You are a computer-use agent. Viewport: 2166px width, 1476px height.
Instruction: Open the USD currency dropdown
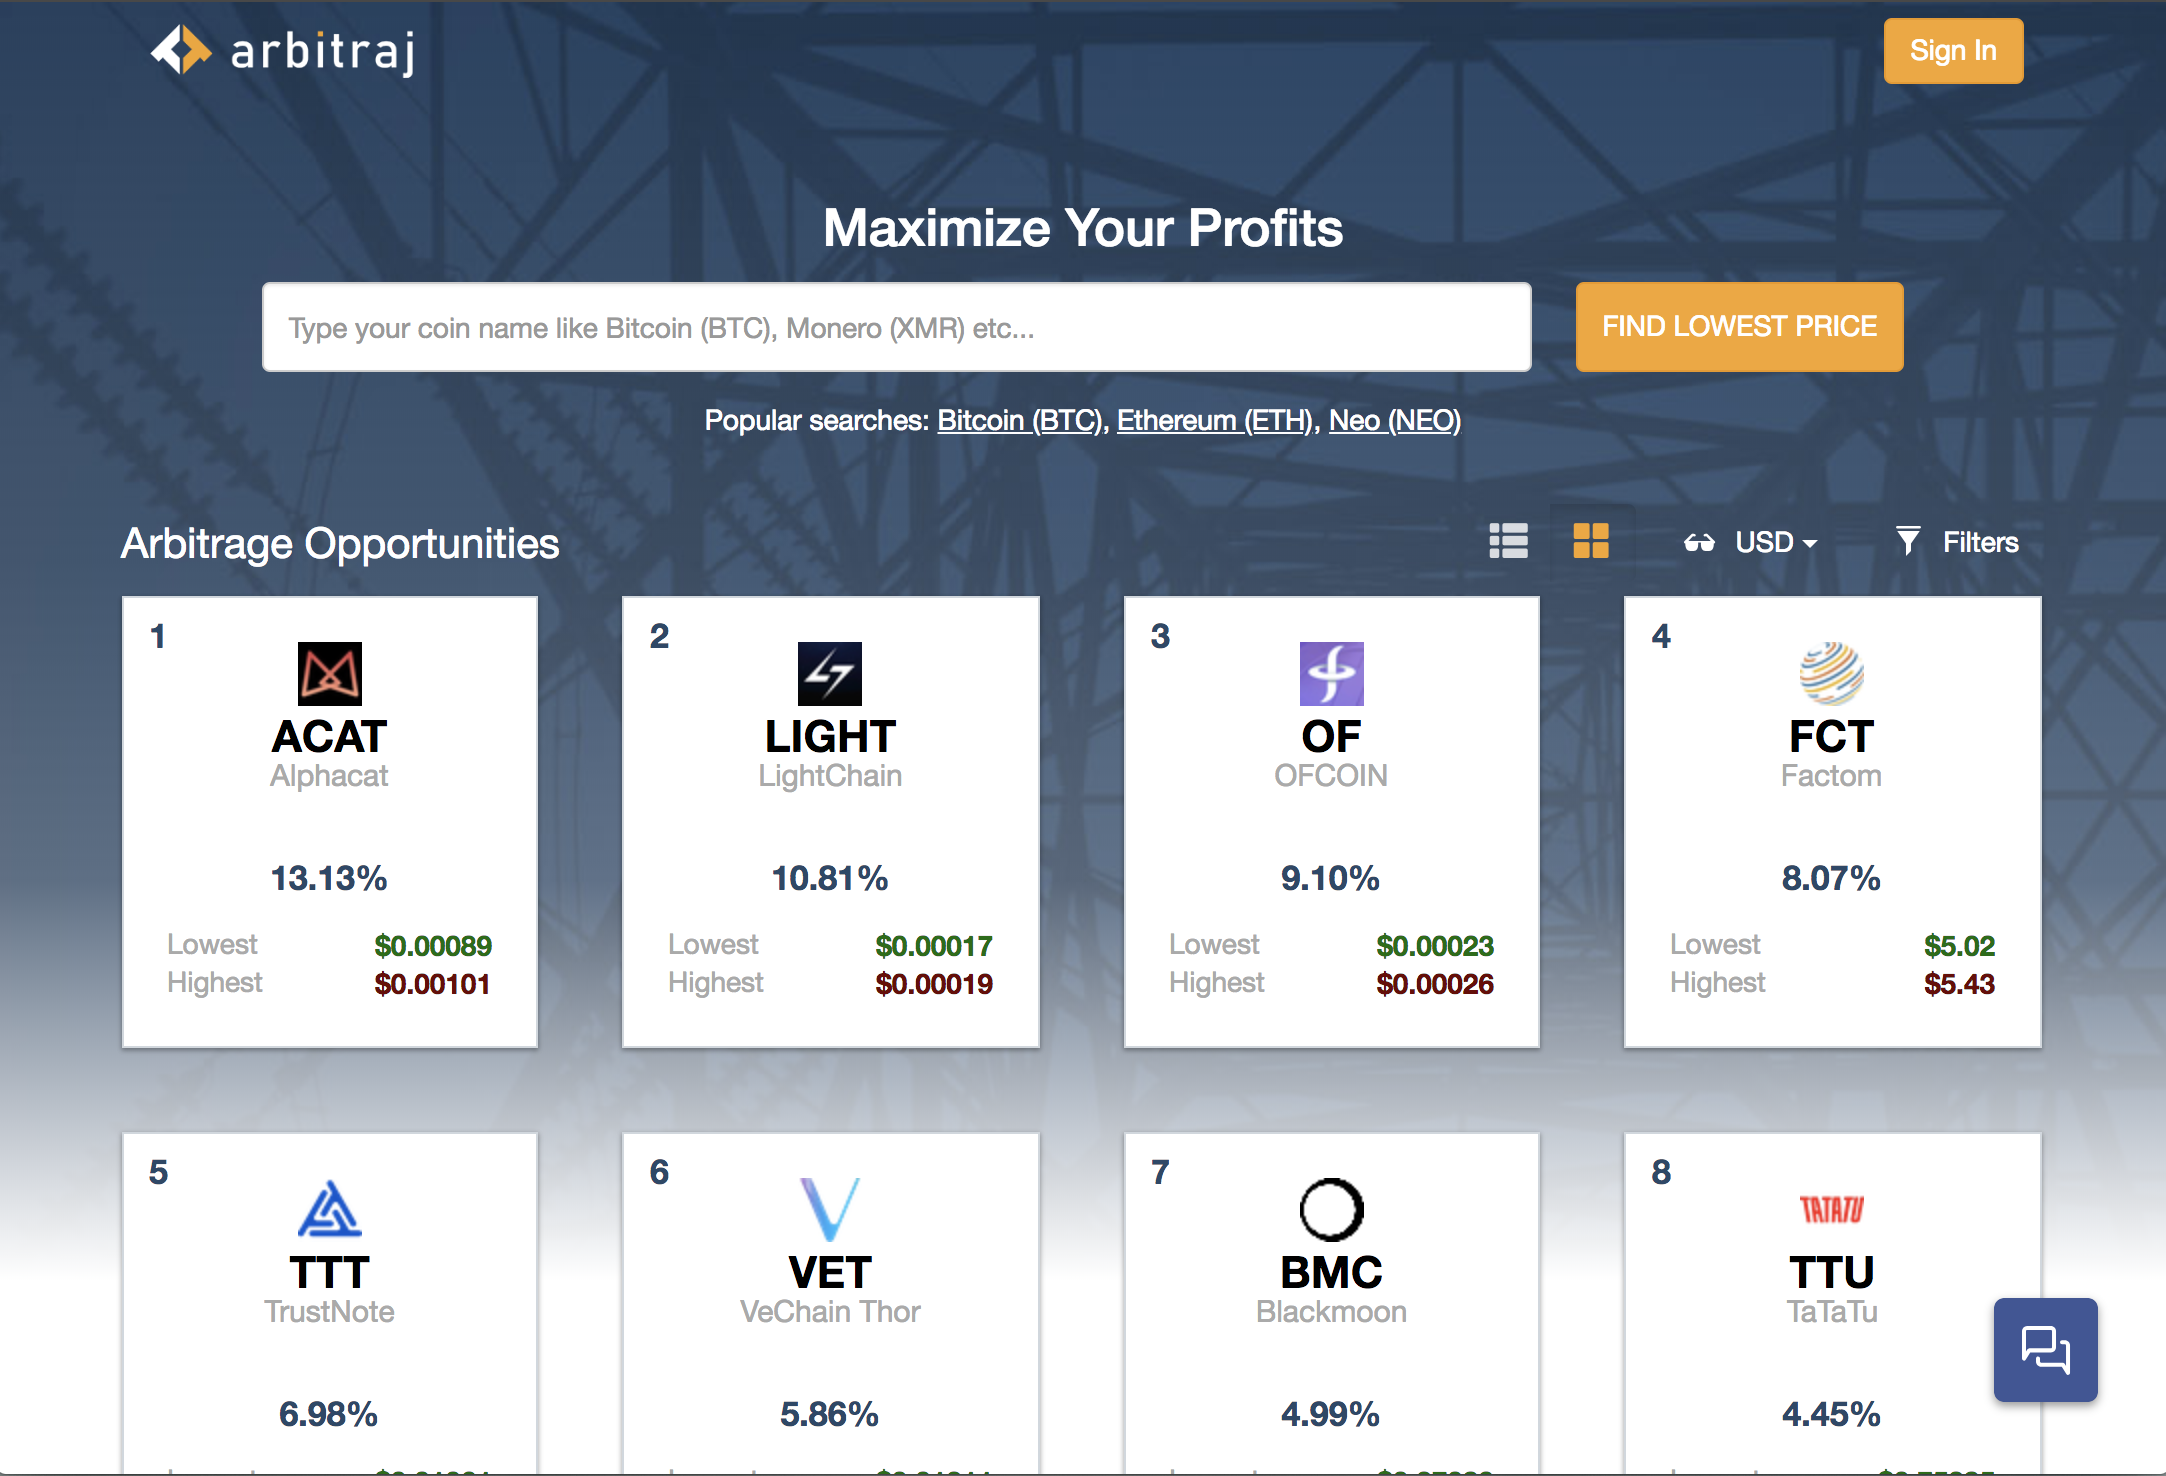(x=1775, y=541)
